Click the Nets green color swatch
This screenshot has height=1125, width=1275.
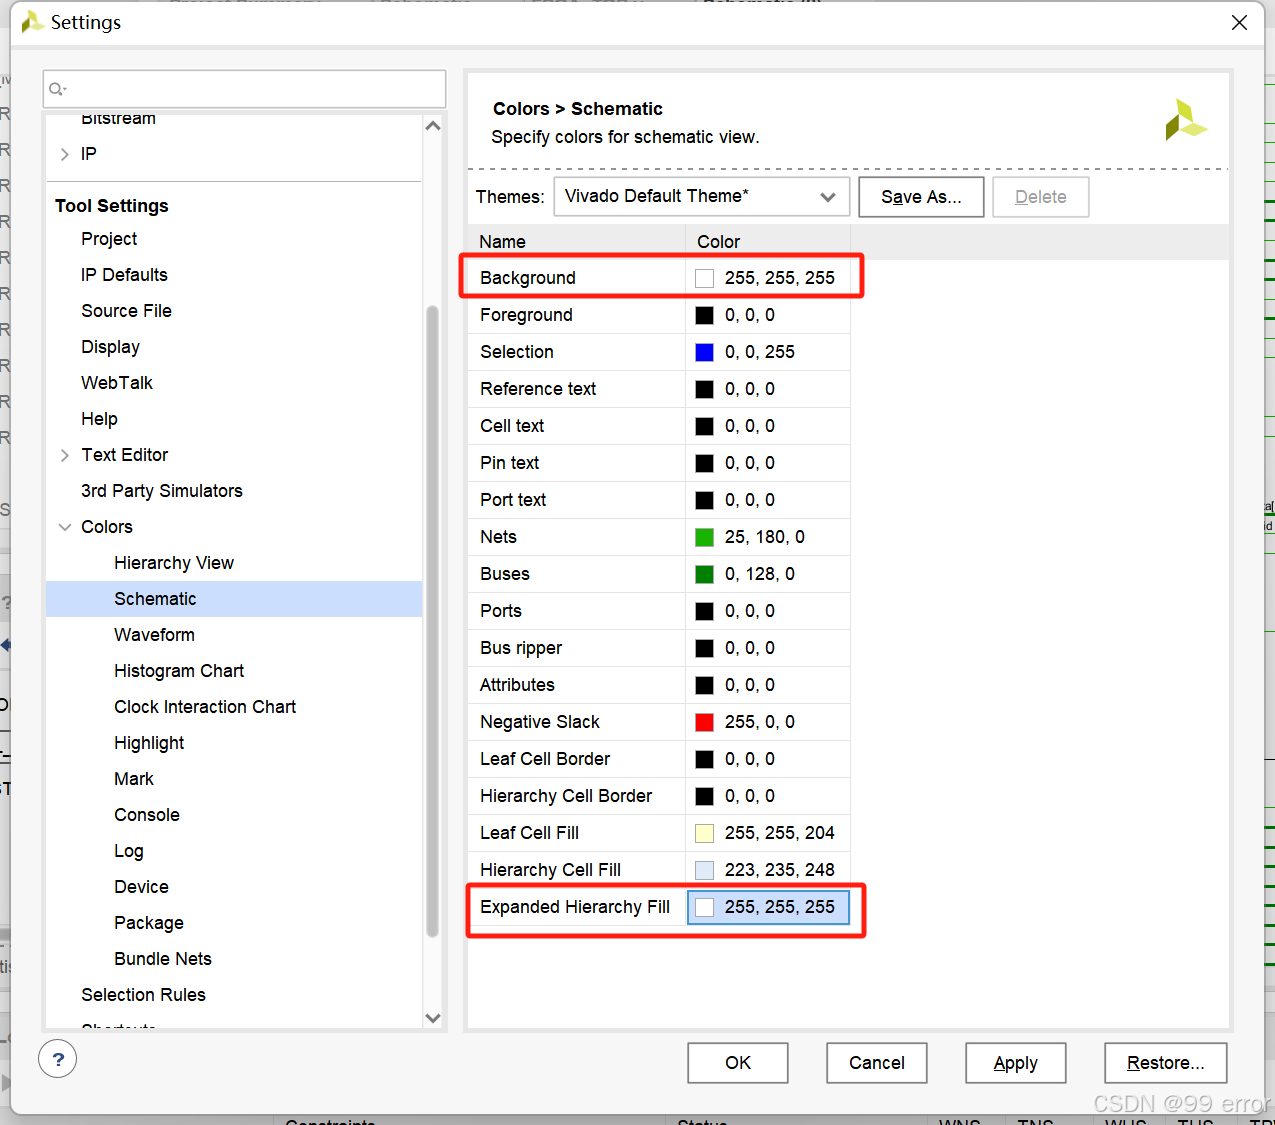point(705,537)
